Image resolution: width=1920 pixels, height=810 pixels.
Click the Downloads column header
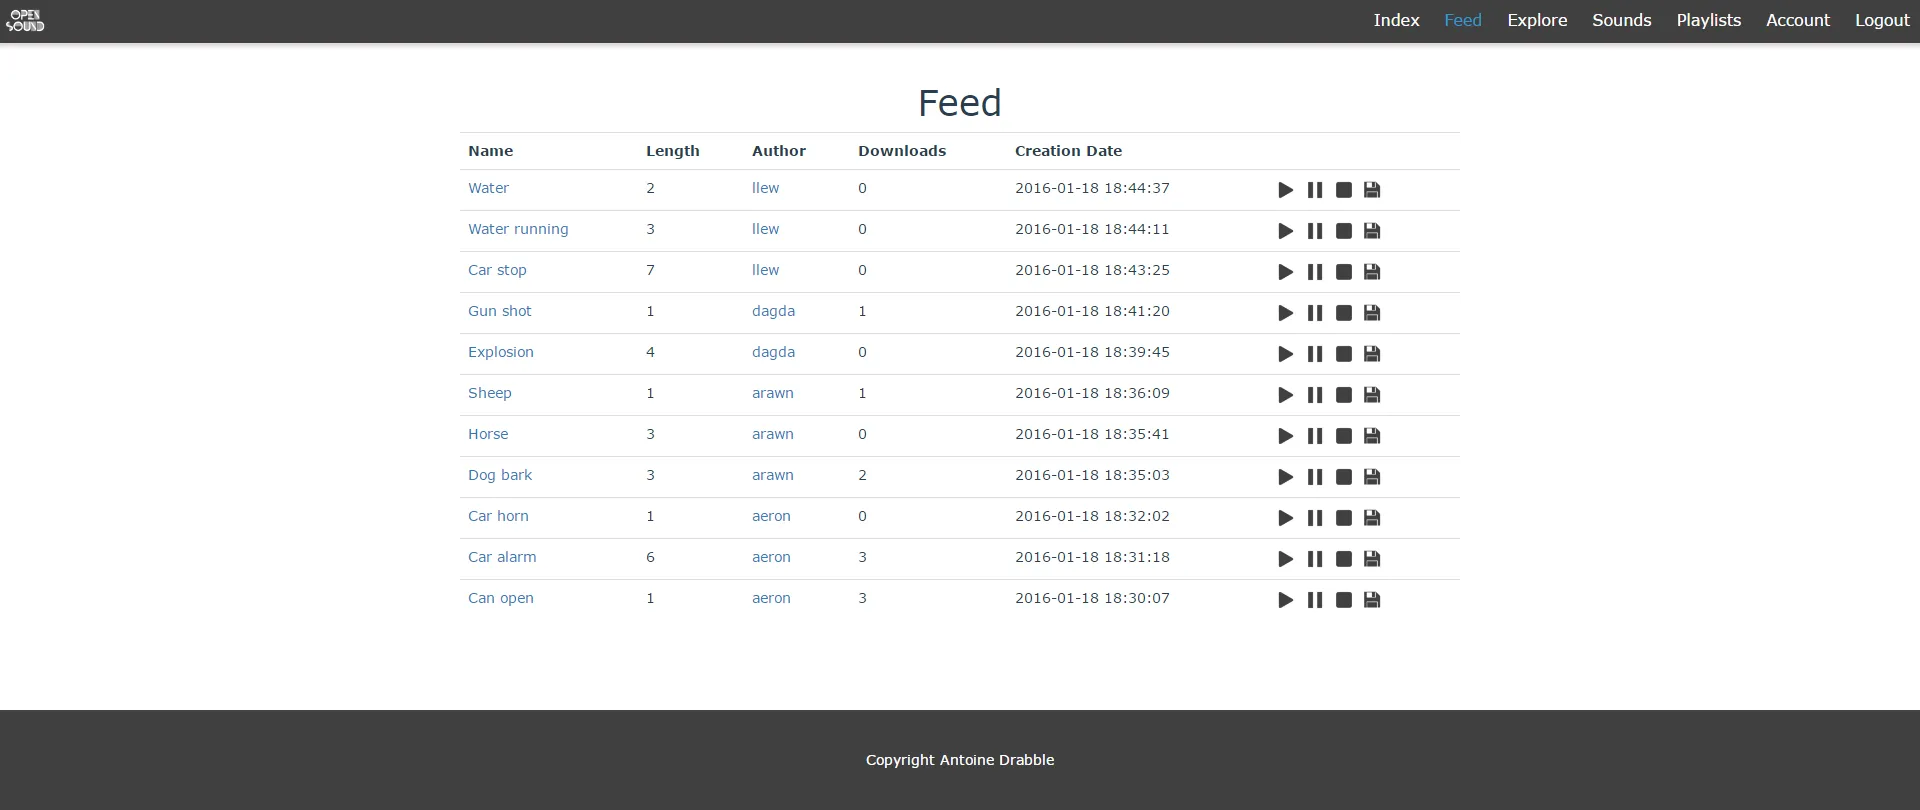coord(902,151)
